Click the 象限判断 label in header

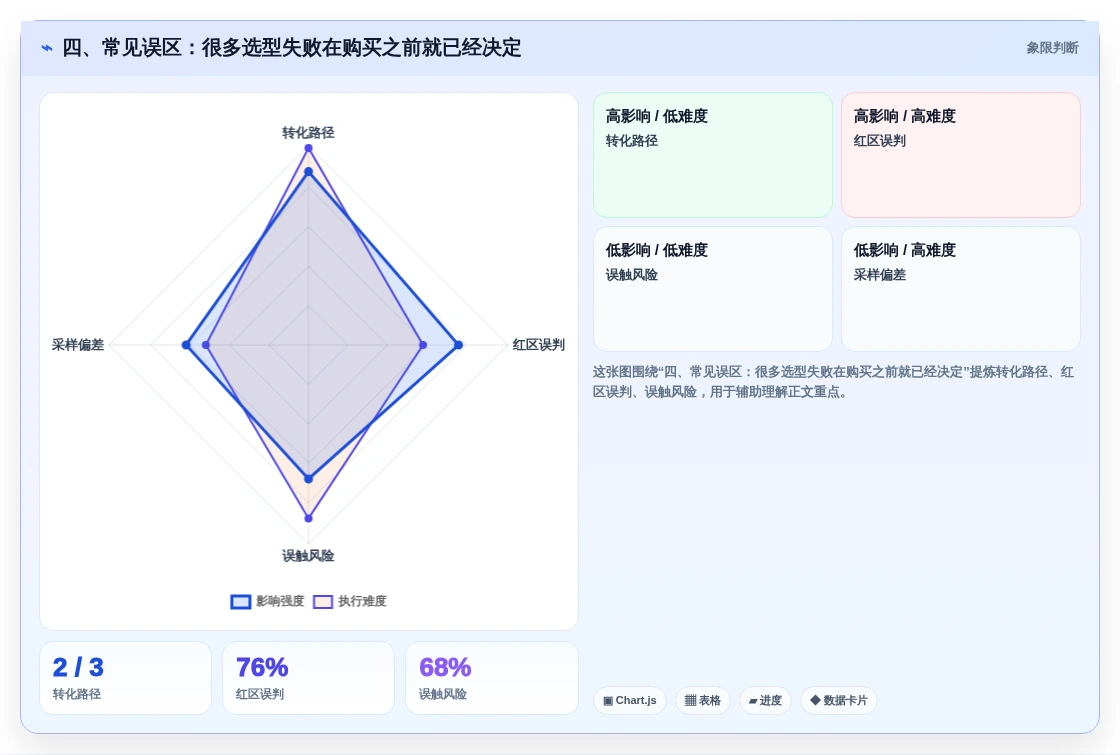point(1052,48)
